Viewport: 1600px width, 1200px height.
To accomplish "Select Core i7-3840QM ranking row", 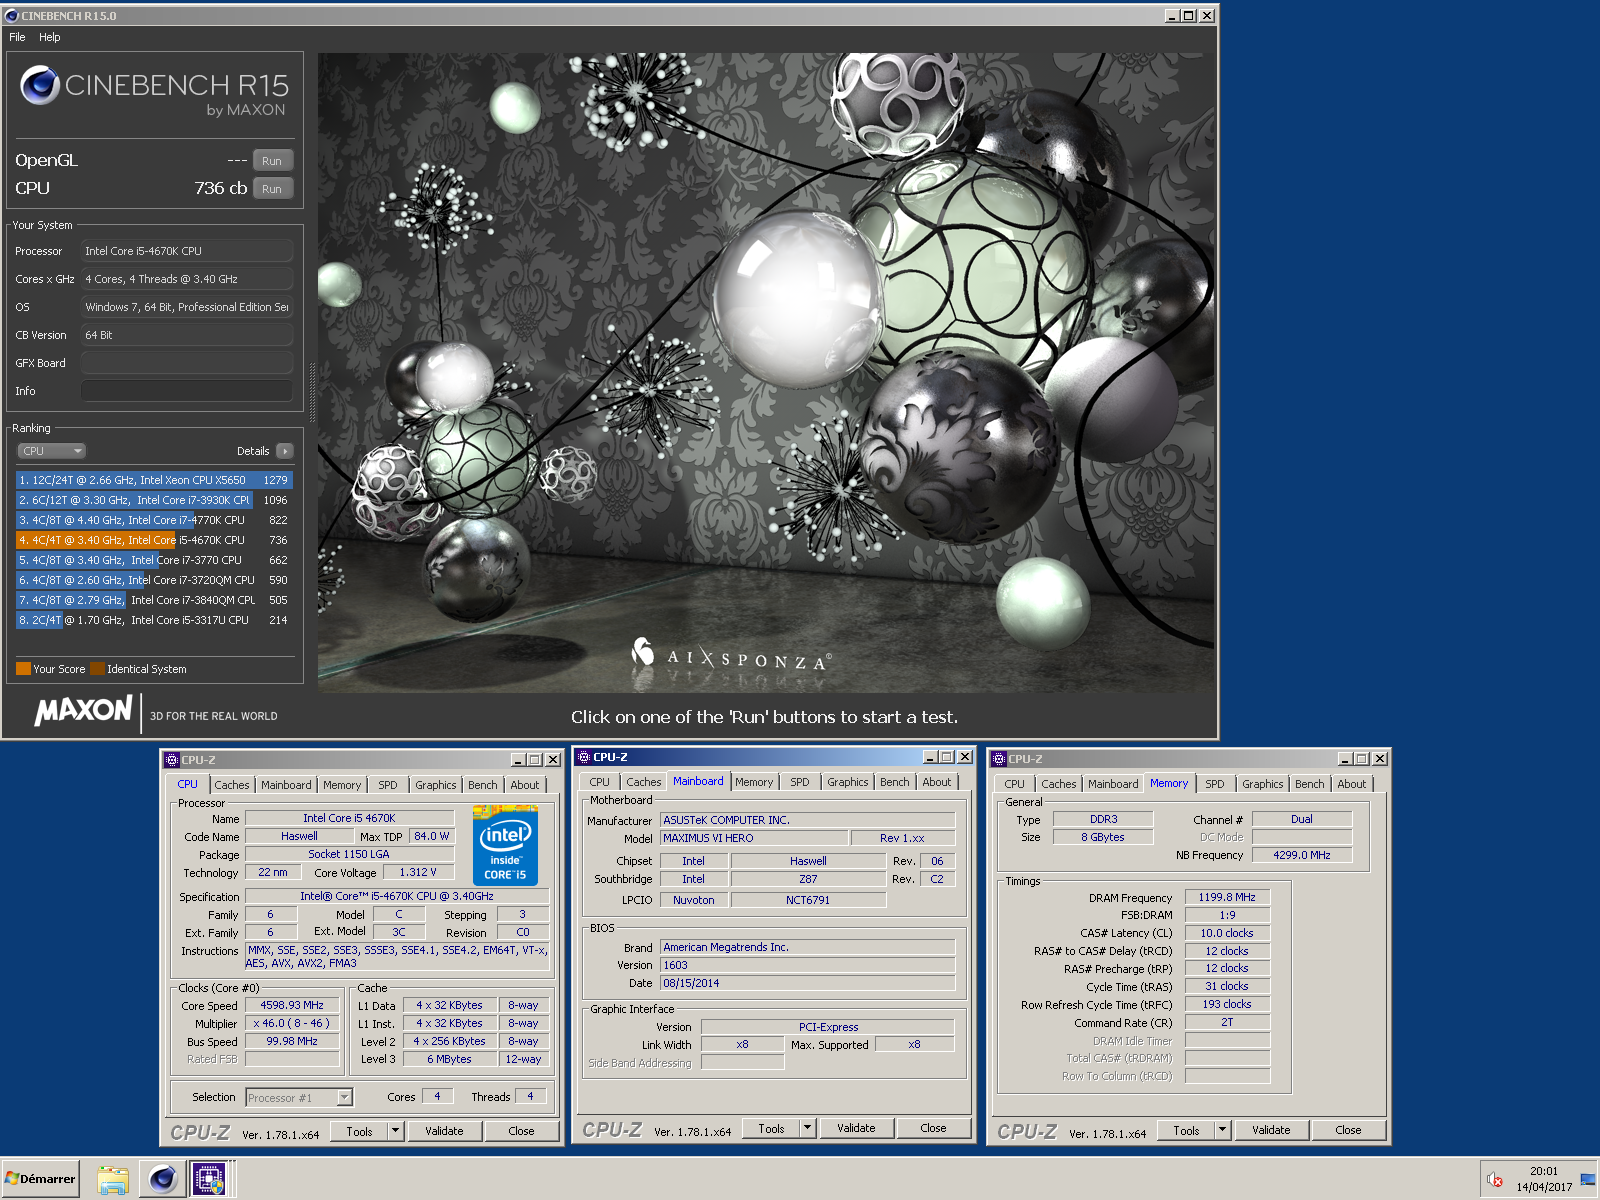I will 154,600.
